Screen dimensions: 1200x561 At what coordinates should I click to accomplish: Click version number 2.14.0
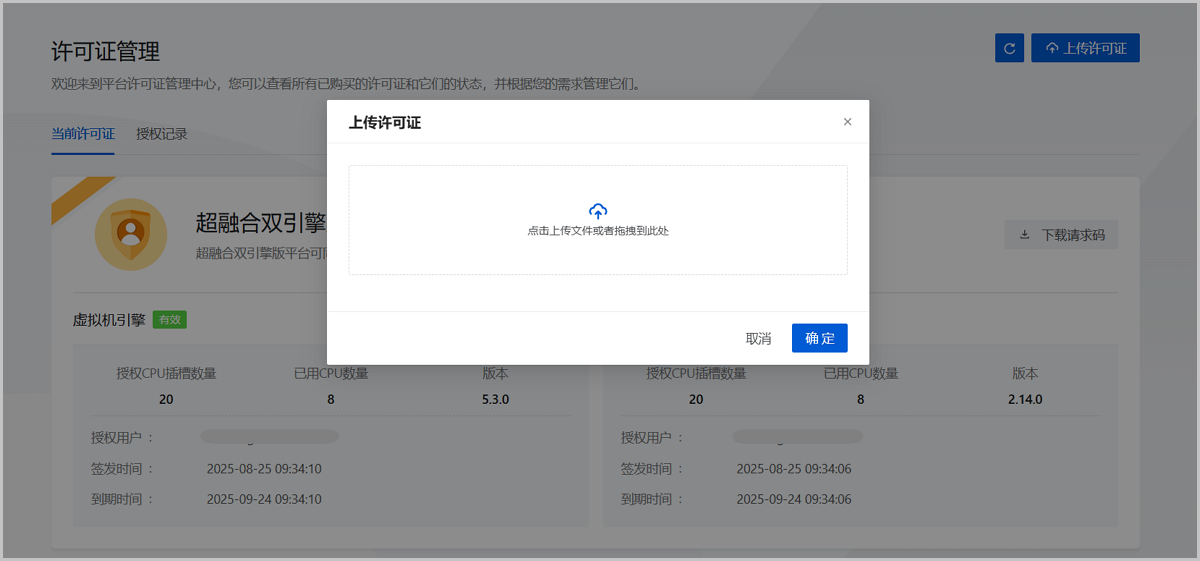pyautogui.click(x=1025, y=399)
